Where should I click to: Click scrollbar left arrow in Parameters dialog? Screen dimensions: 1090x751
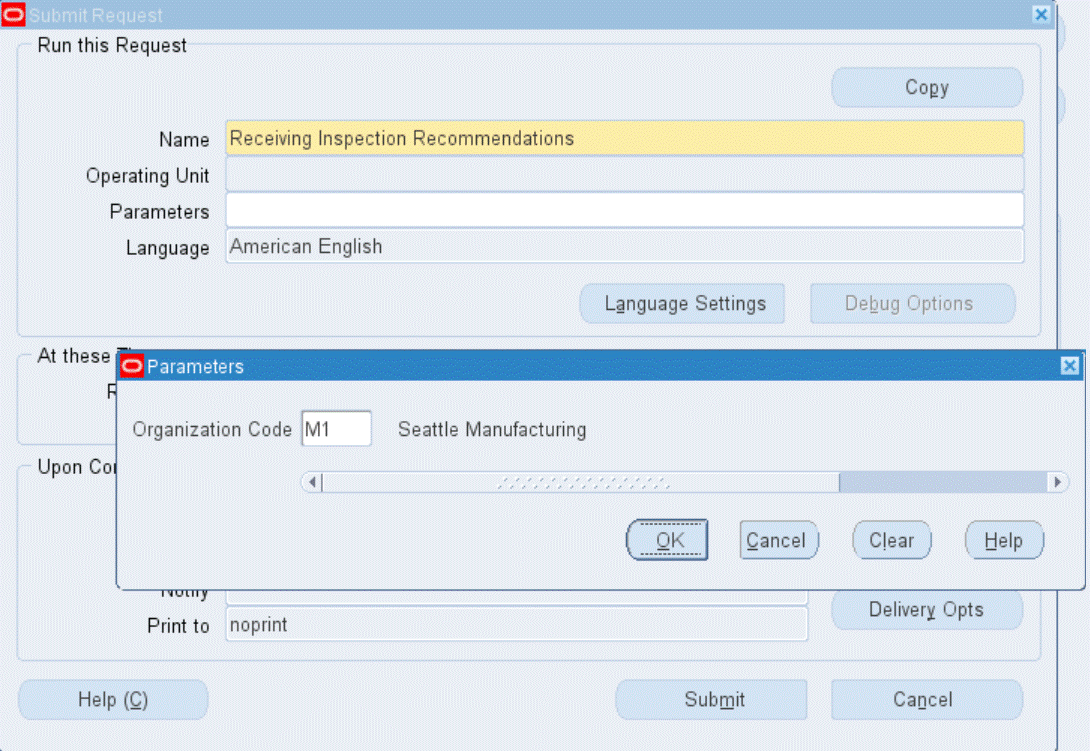click(312, 482)
